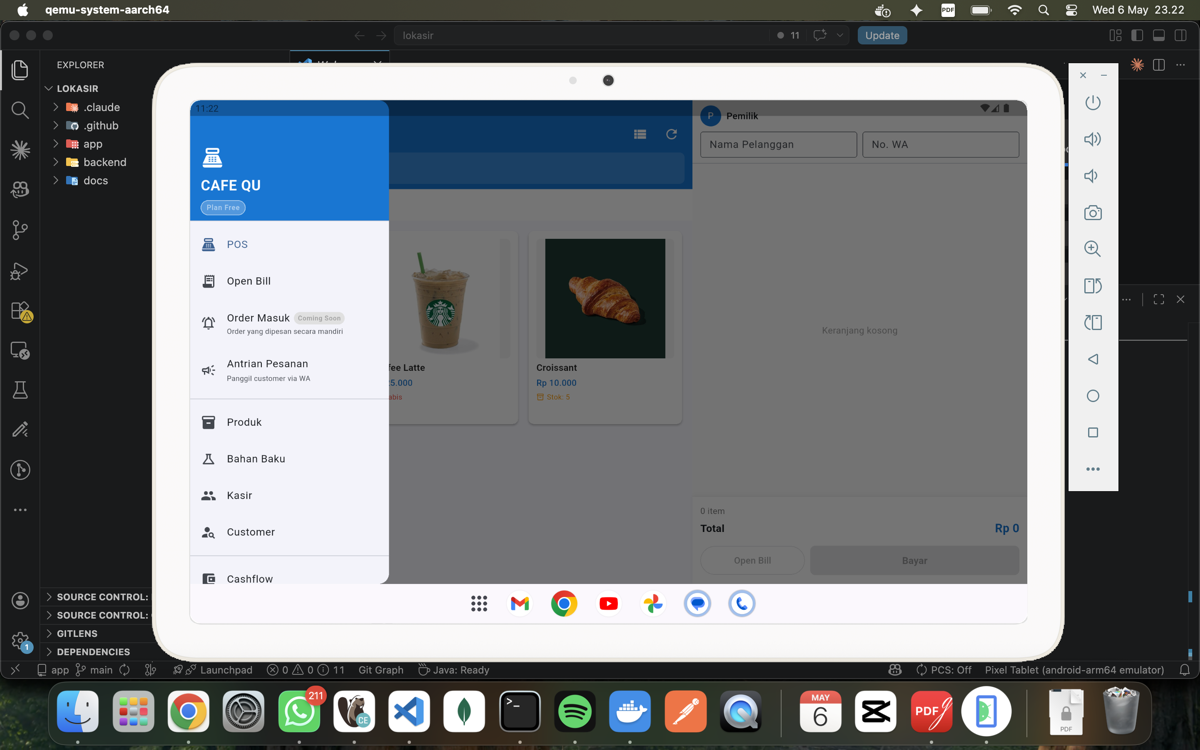Open Spotlight search in macOS menu bar
Image resolution: width=1200 pixels, height=750 pixels.
pos(1043,10)
